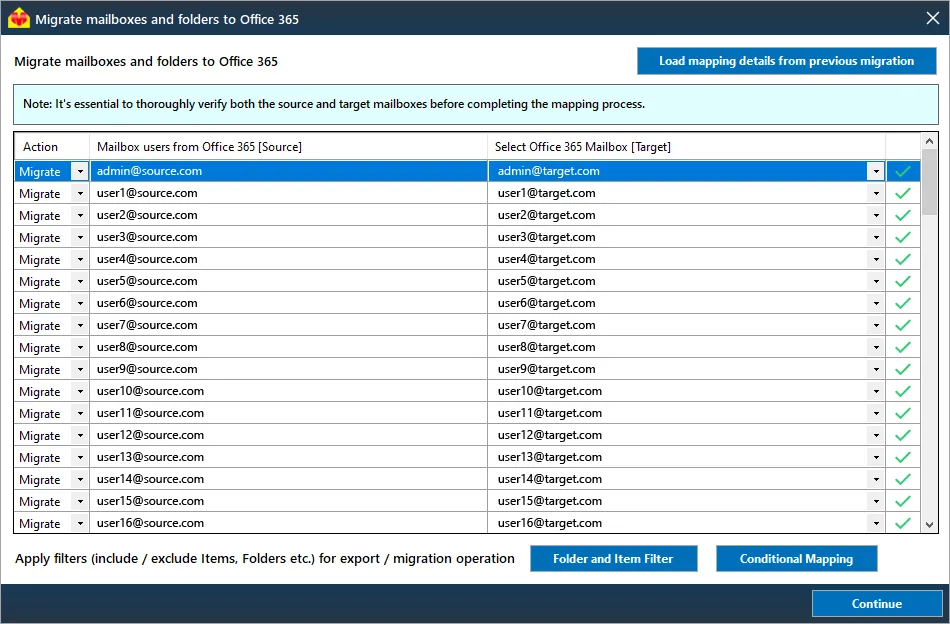Click the green check next to user13@target.com

(x=902, y=457)
